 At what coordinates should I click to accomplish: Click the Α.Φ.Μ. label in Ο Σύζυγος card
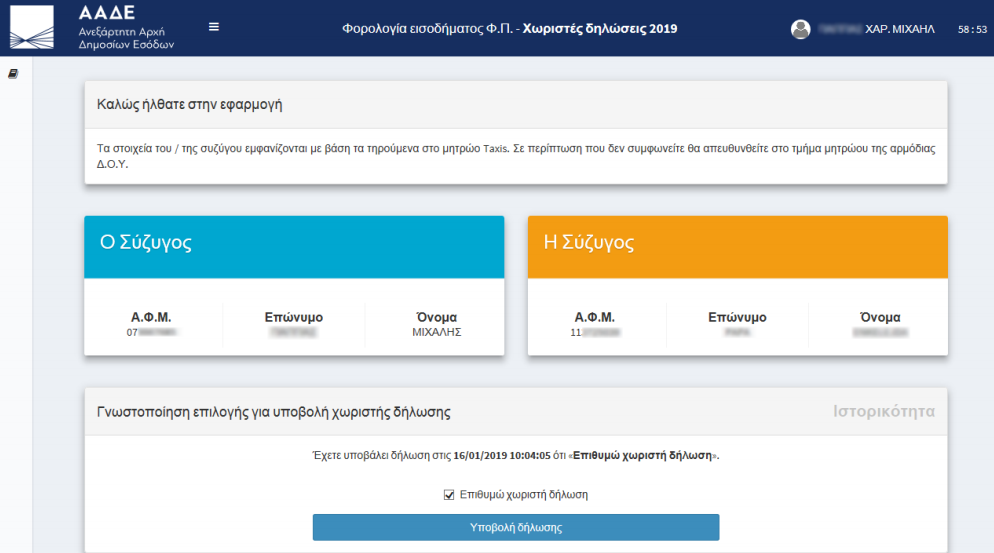[x=151, y=317]
